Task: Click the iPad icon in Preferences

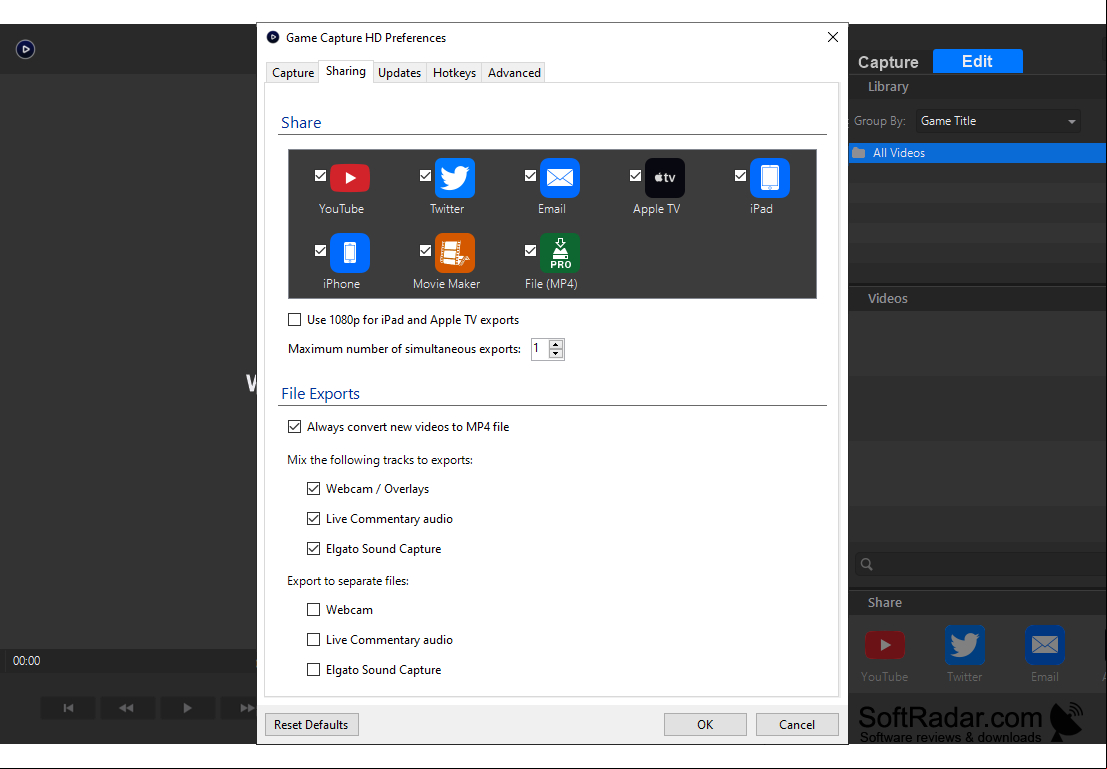Action: 770,178
